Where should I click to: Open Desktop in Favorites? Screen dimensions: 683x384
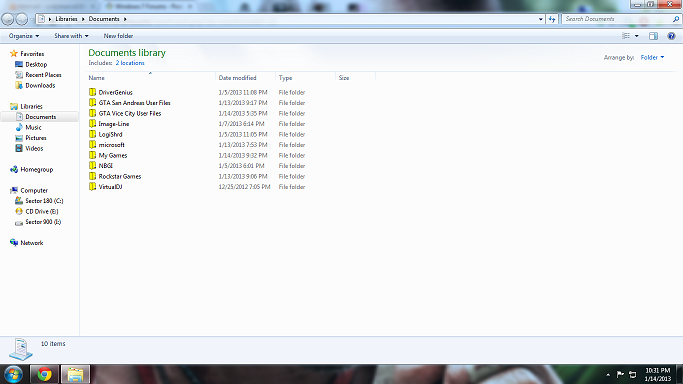(36, 64)
